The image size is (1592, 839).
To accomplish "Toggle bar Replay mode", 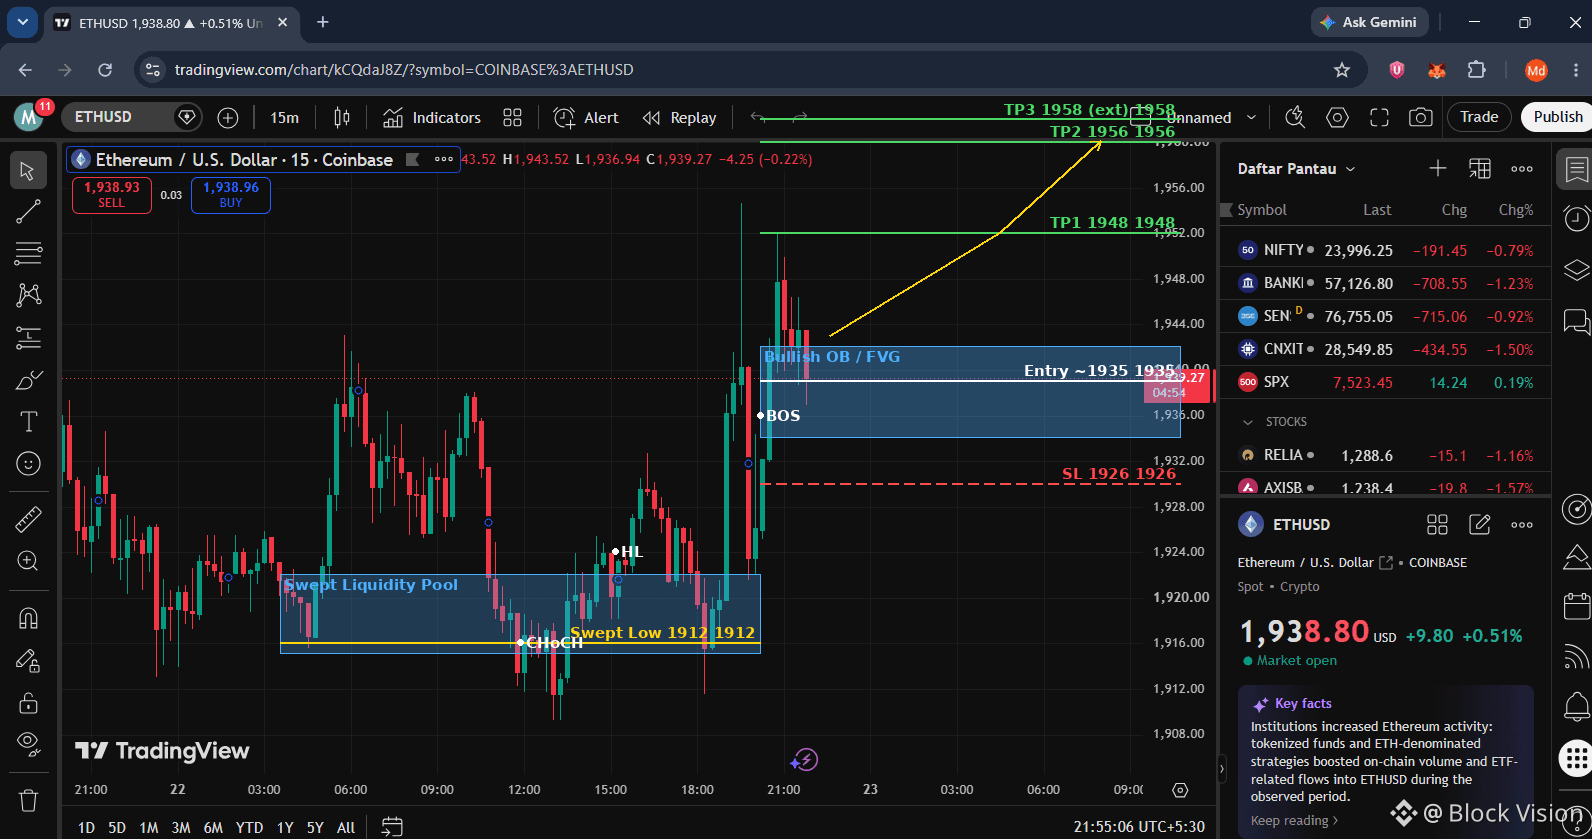I will click(680, 118).
